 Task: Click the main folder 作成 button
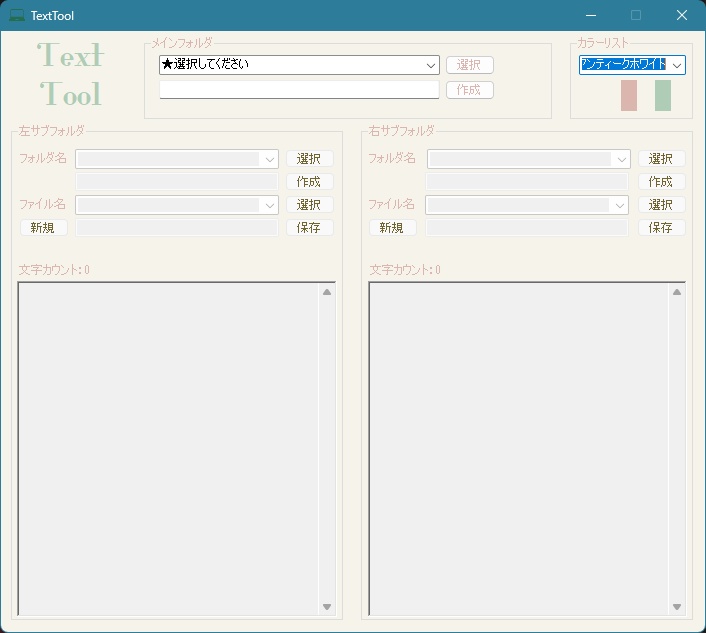pyautogui.click(x=470, y=90)
